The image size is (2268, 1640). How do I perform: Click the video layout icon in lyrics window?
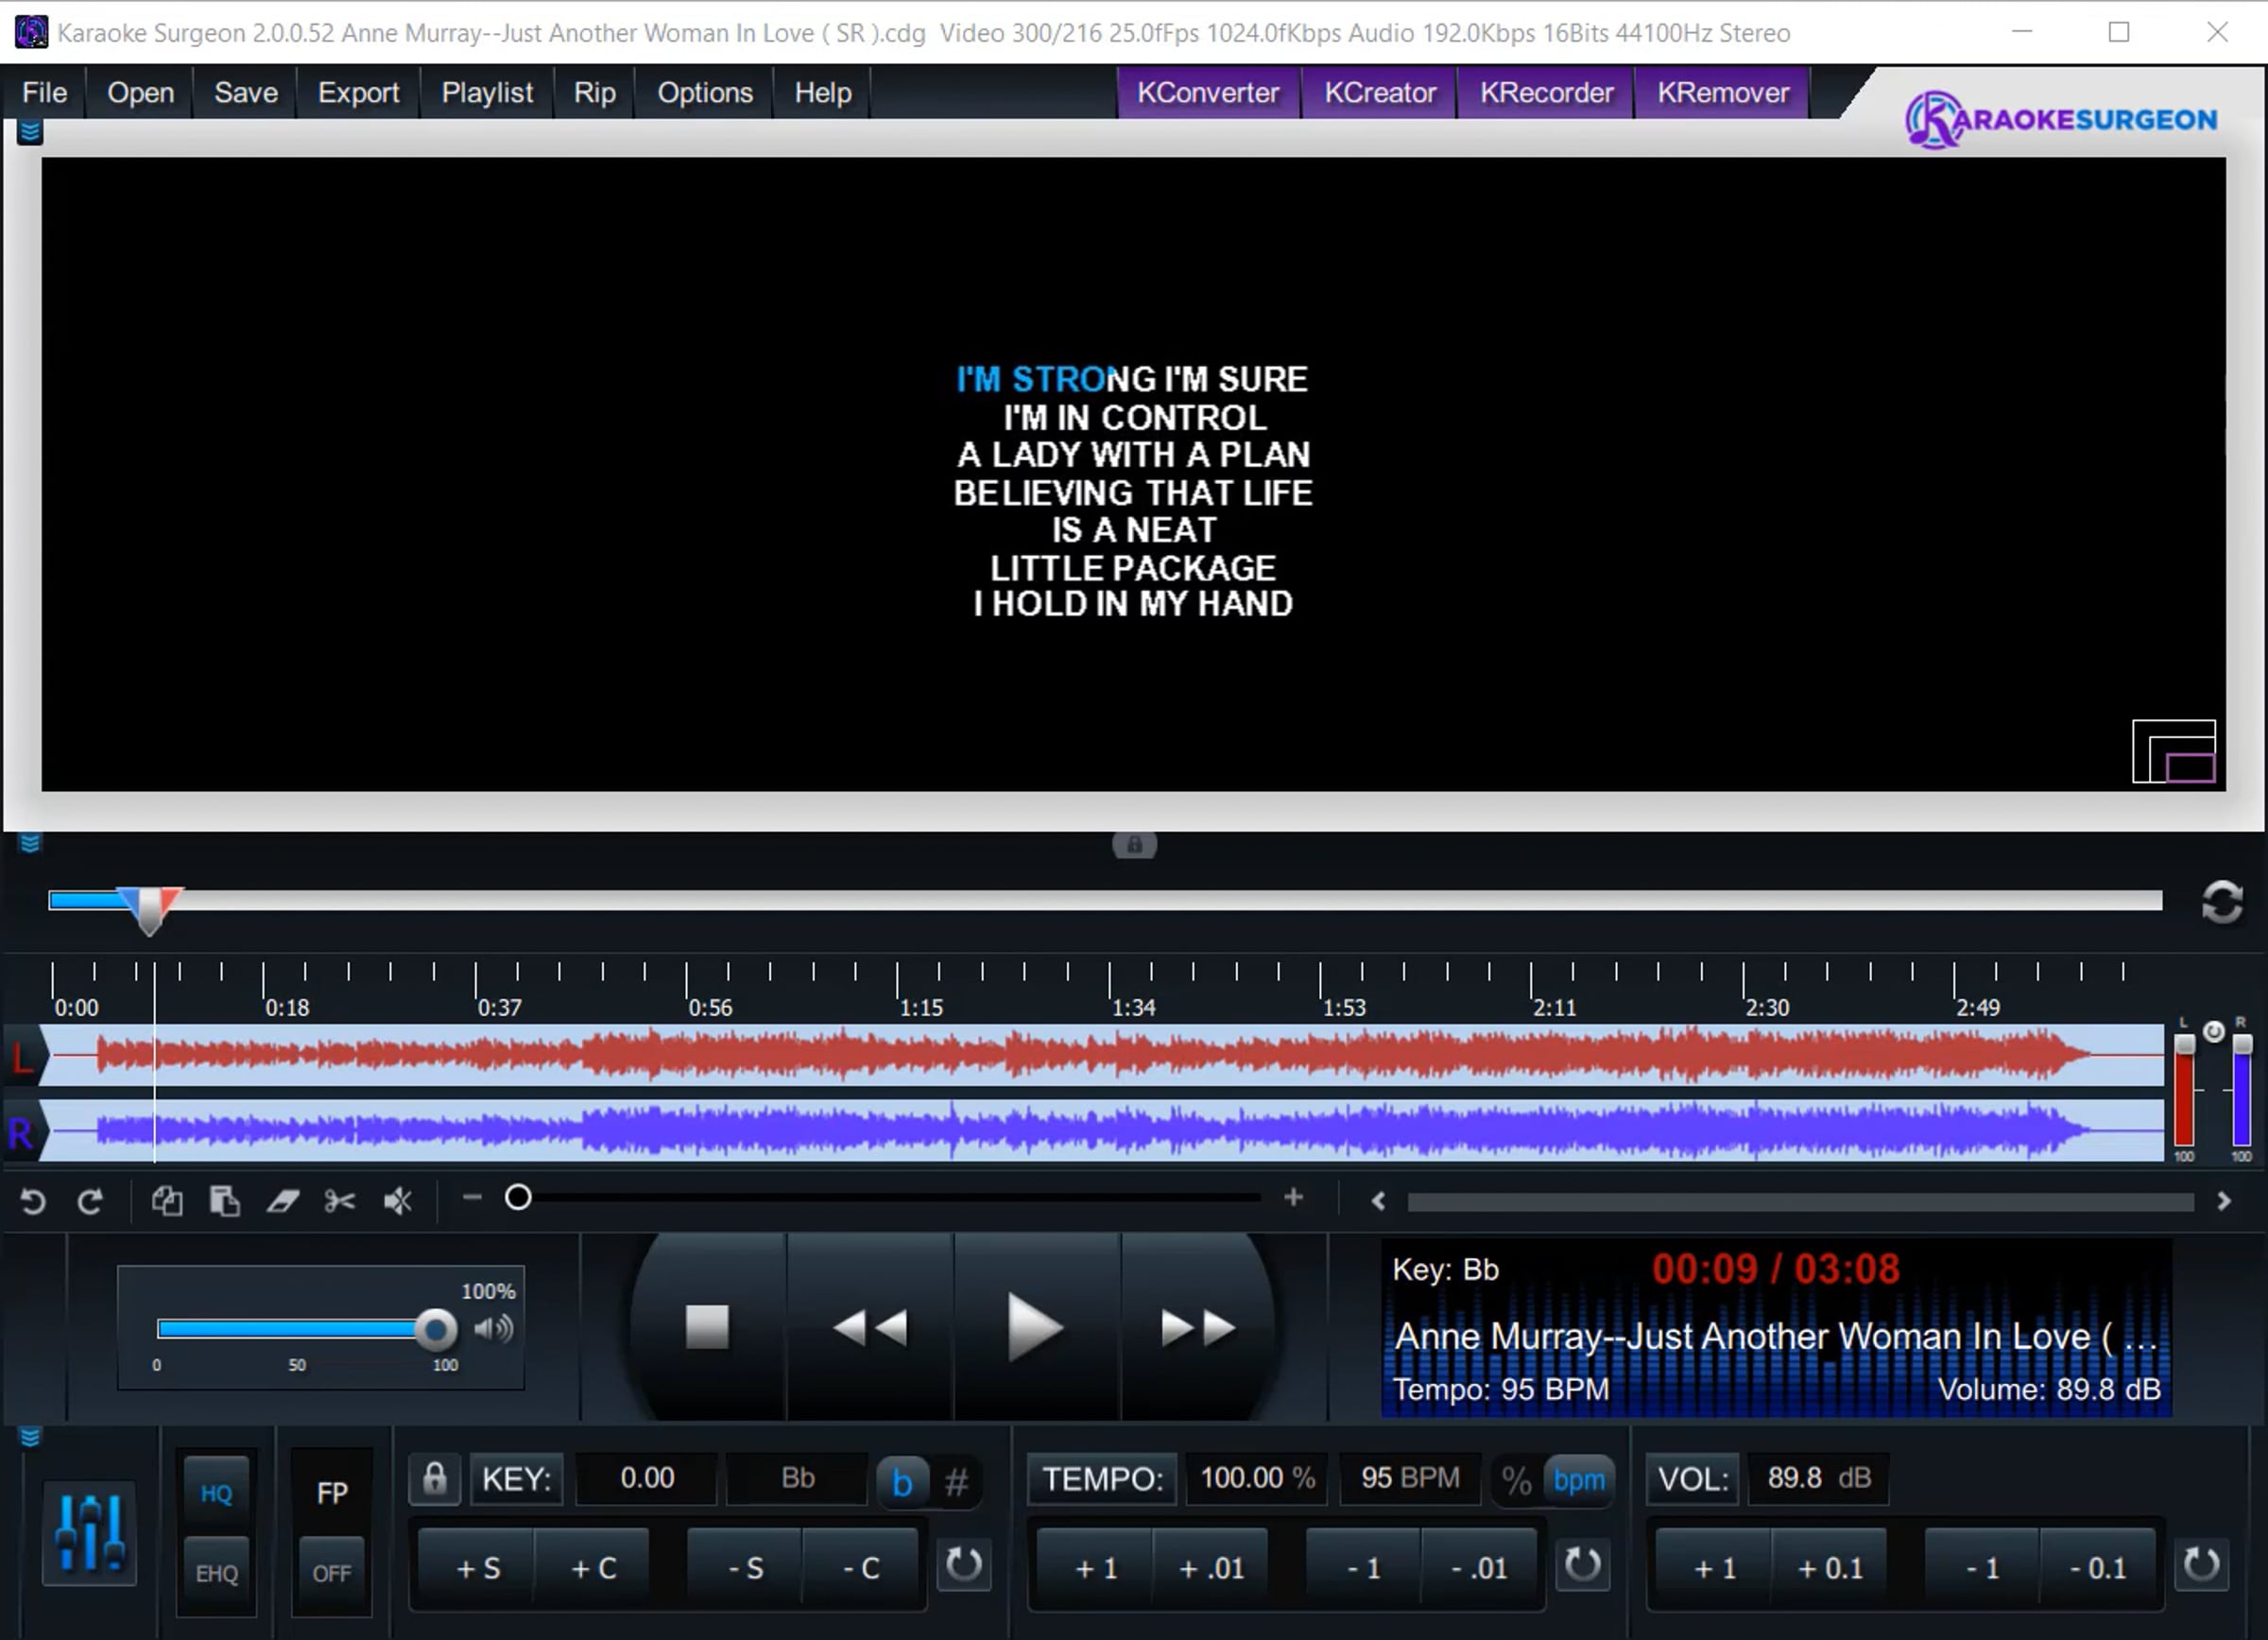(2174, 751)
